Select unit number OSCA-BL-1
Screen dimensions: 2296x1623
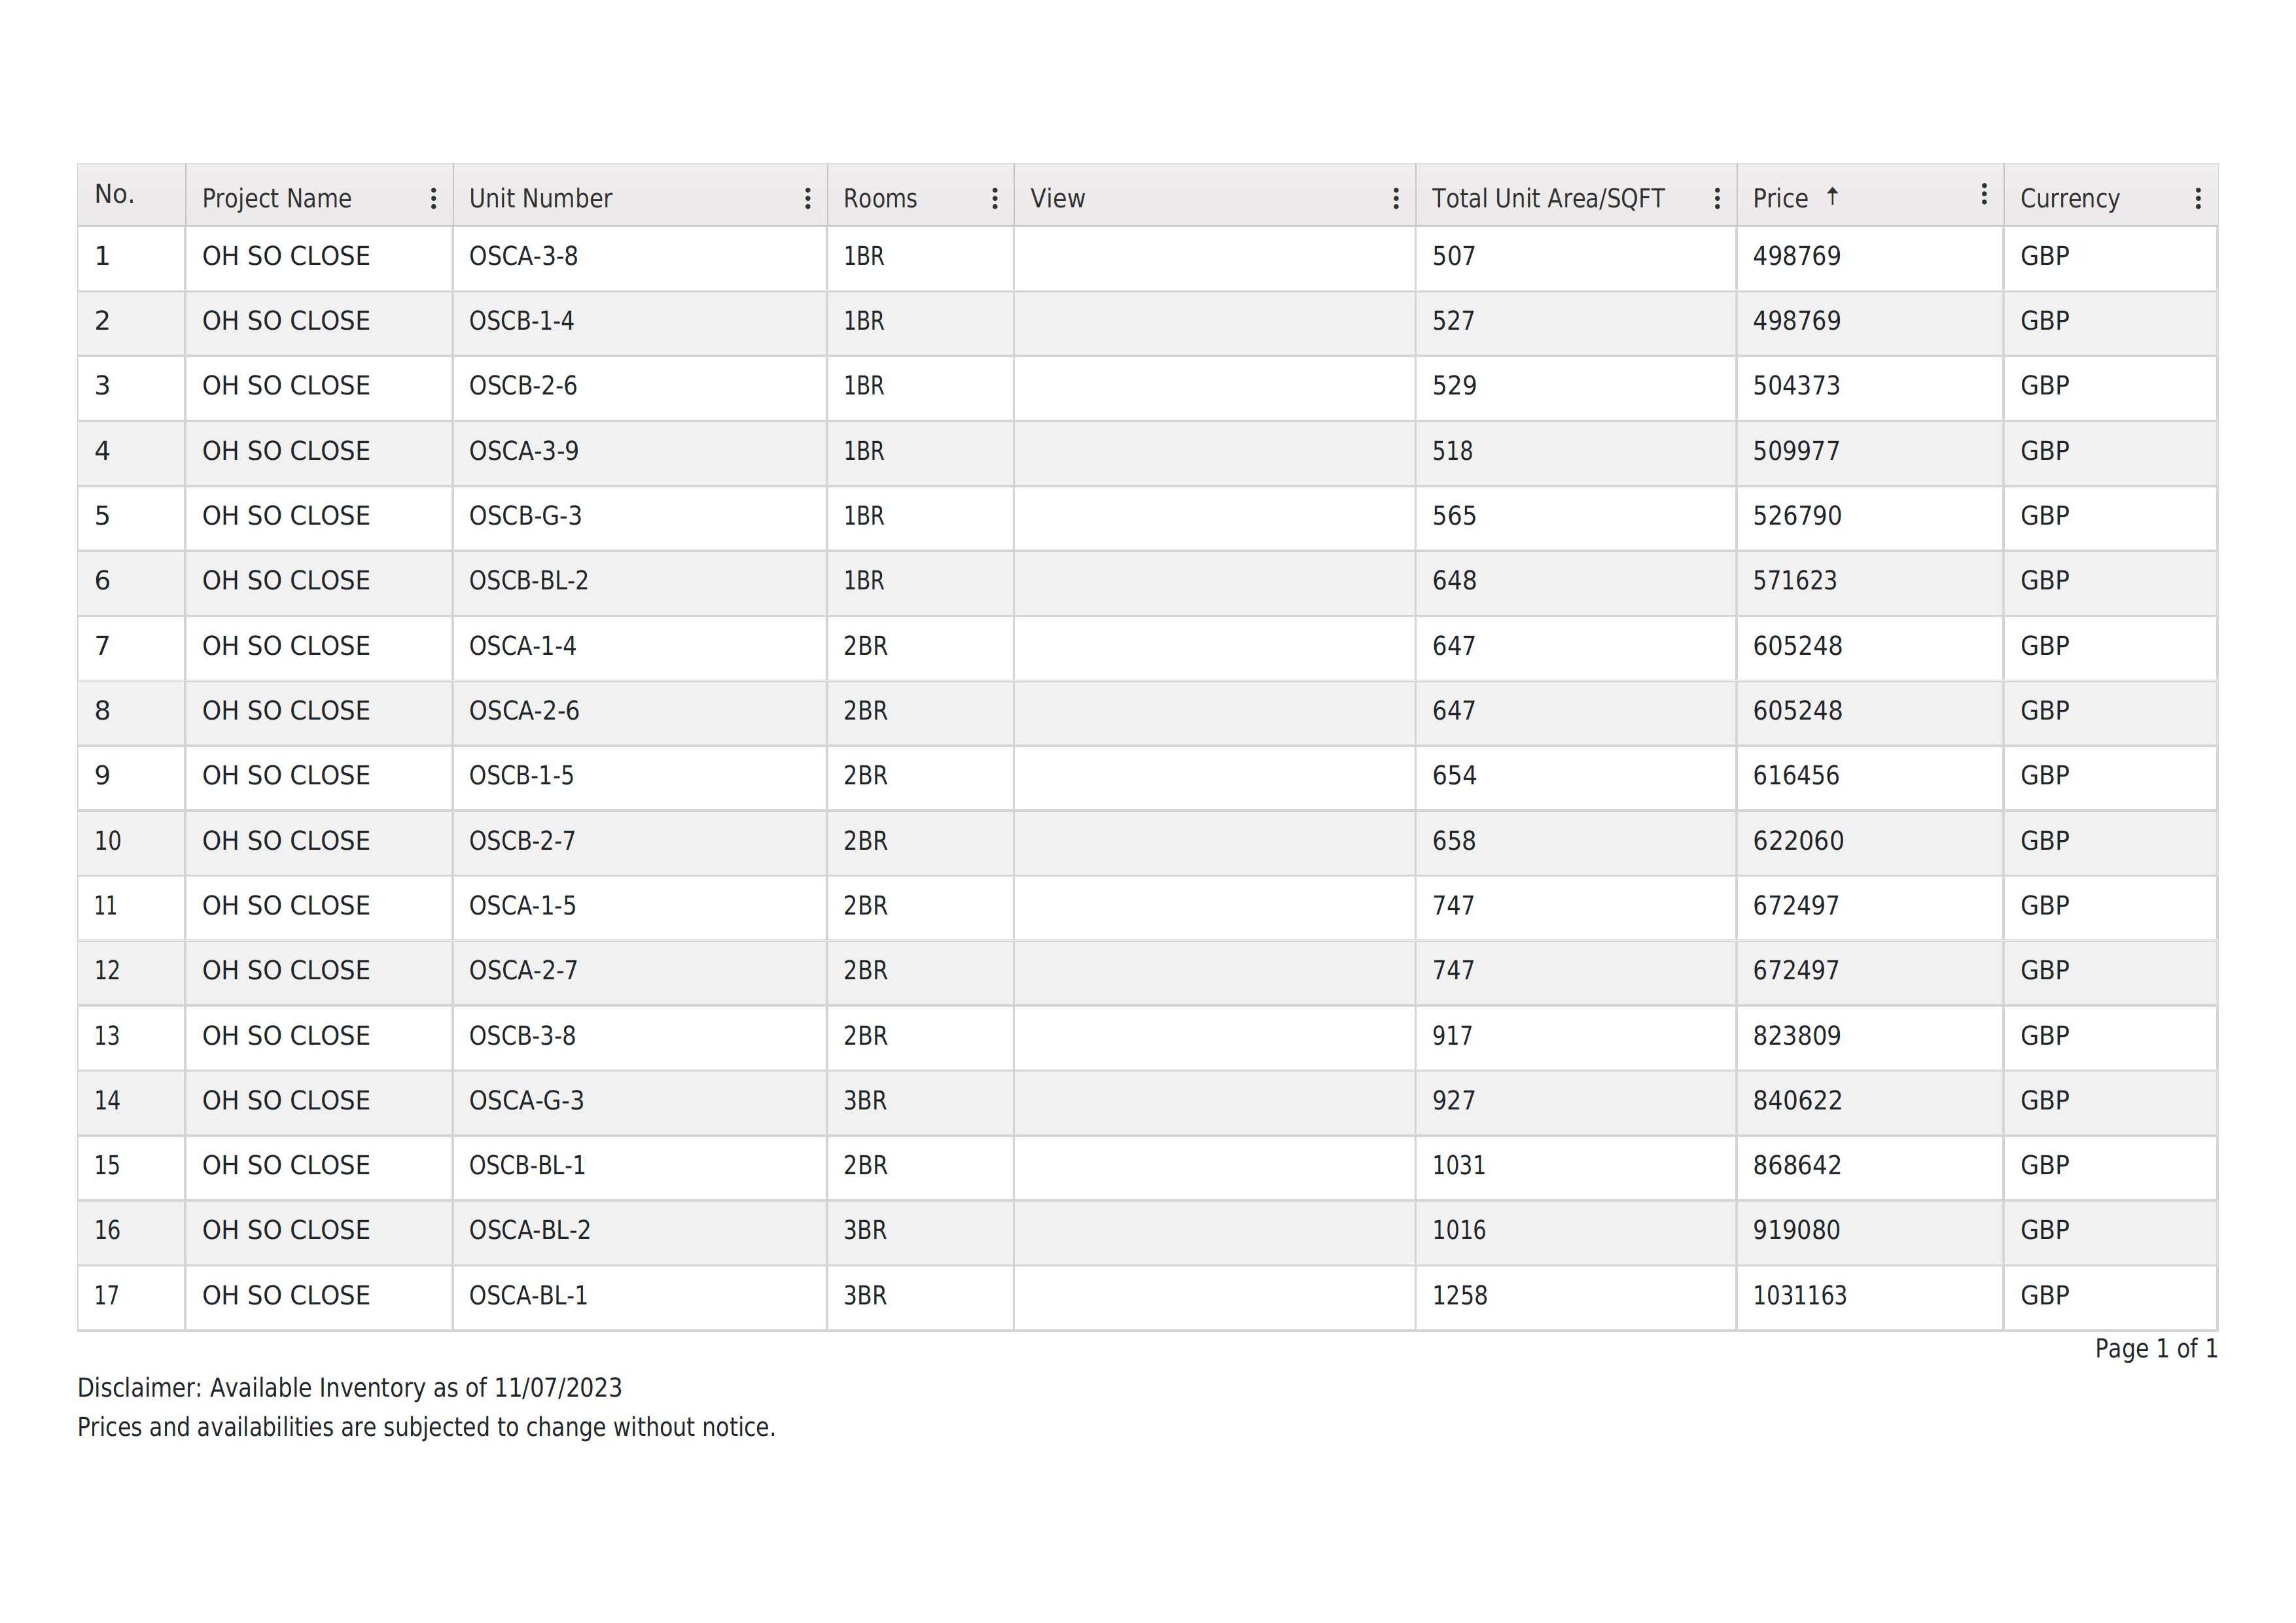pos(528,1296)
